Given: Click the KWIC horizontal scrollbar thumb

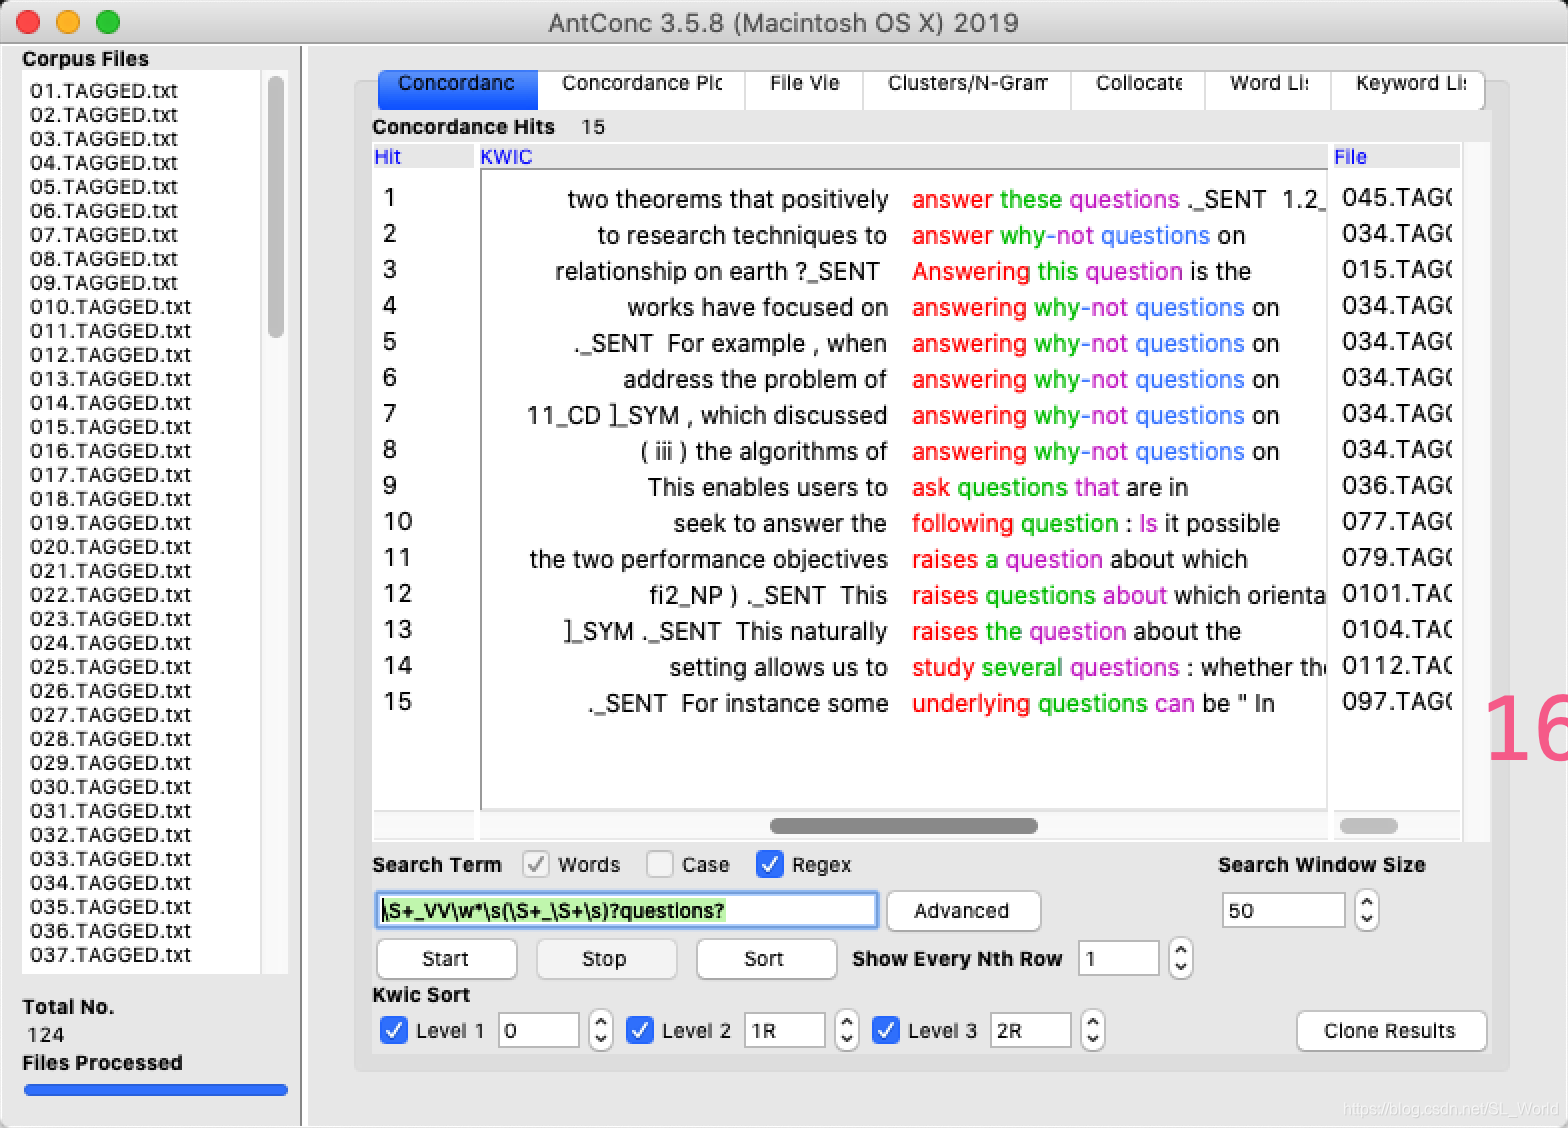Looking at the screenshot, I should click(903, 826).
